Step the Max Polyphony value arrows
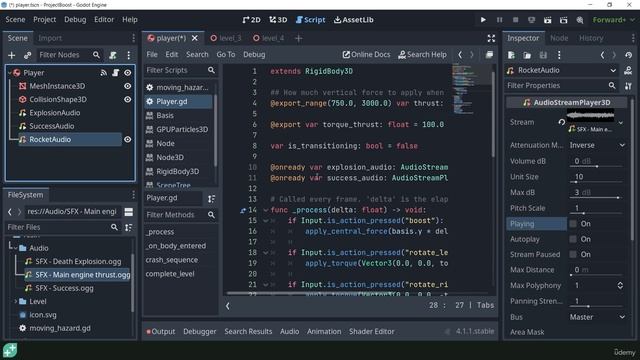This screenshot has height=360, width=640. tap(620, 286)
